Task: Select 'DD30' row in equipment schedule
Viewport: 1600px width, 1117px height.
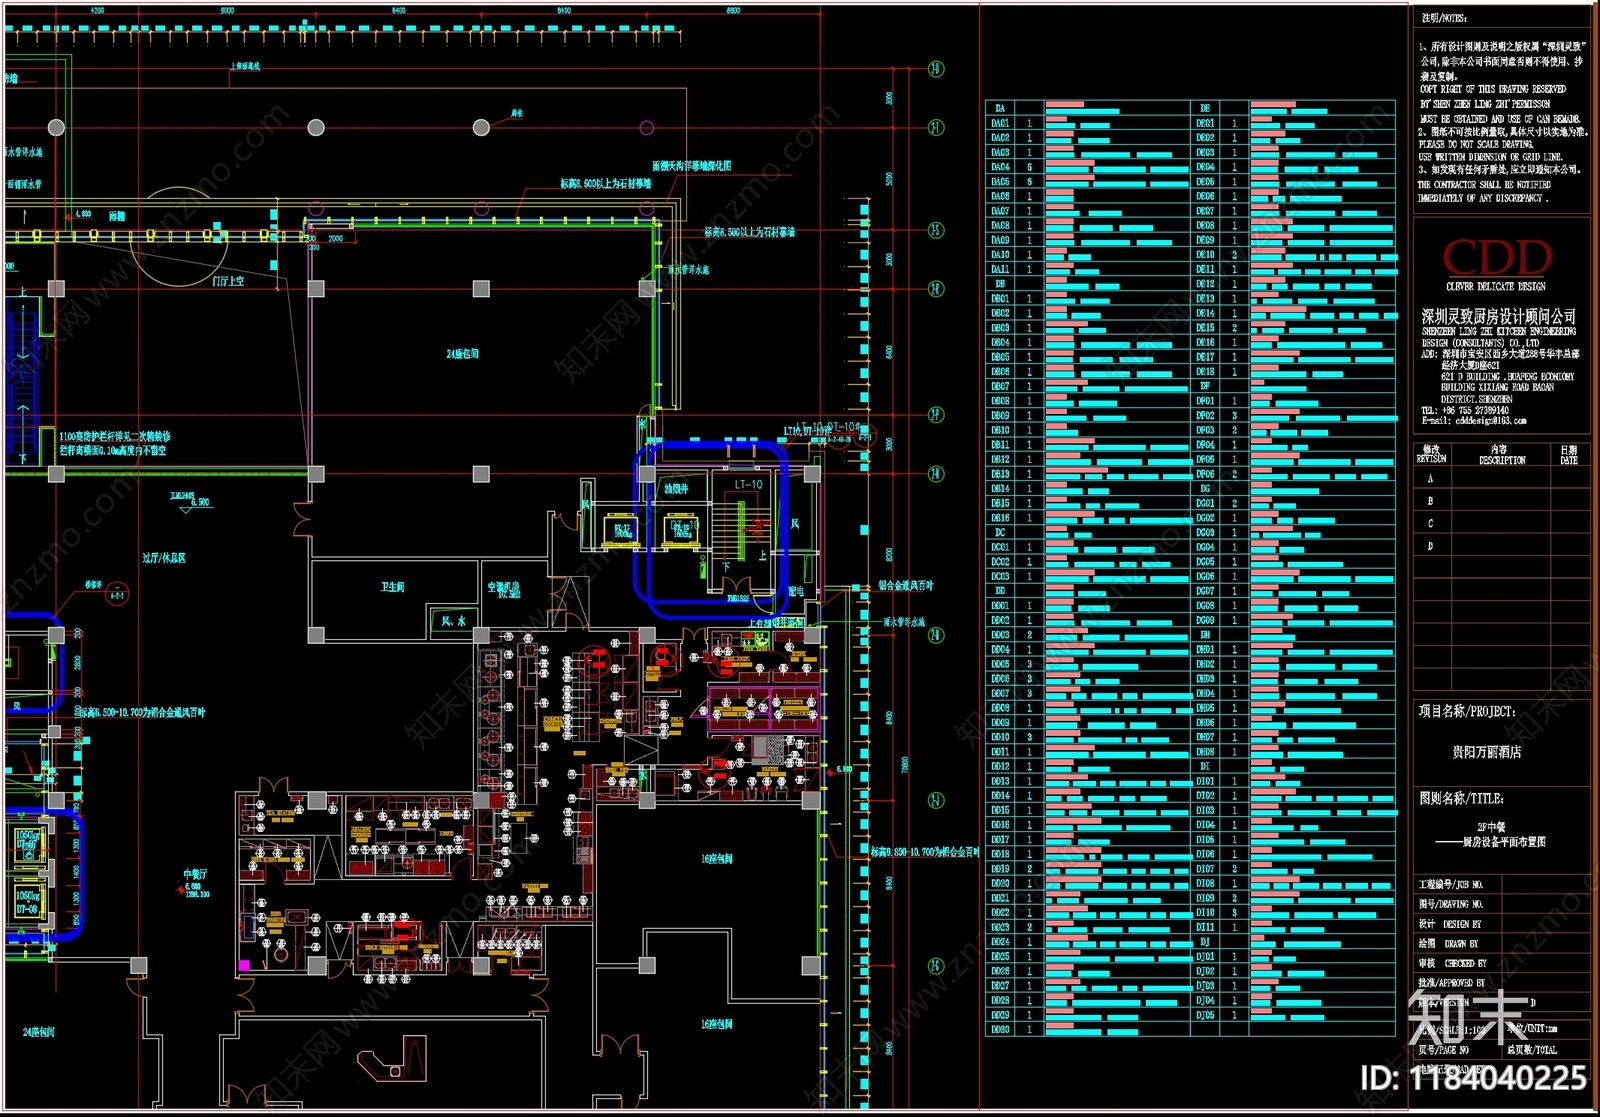Action: 1087,1029
